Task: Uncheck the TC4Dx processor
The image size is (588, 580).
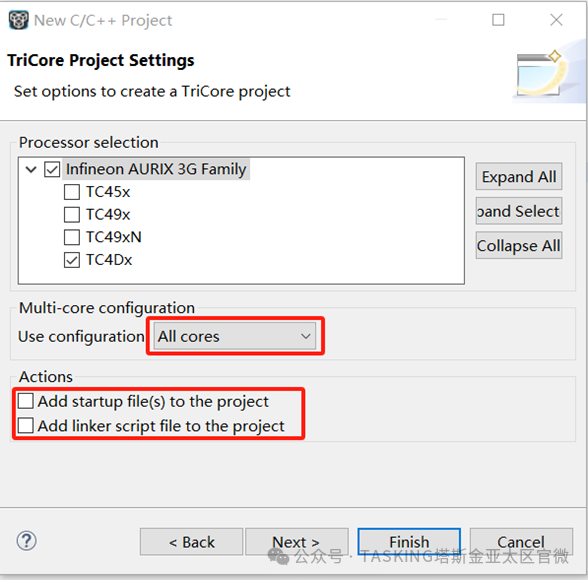Action: [x=72, y=260]
